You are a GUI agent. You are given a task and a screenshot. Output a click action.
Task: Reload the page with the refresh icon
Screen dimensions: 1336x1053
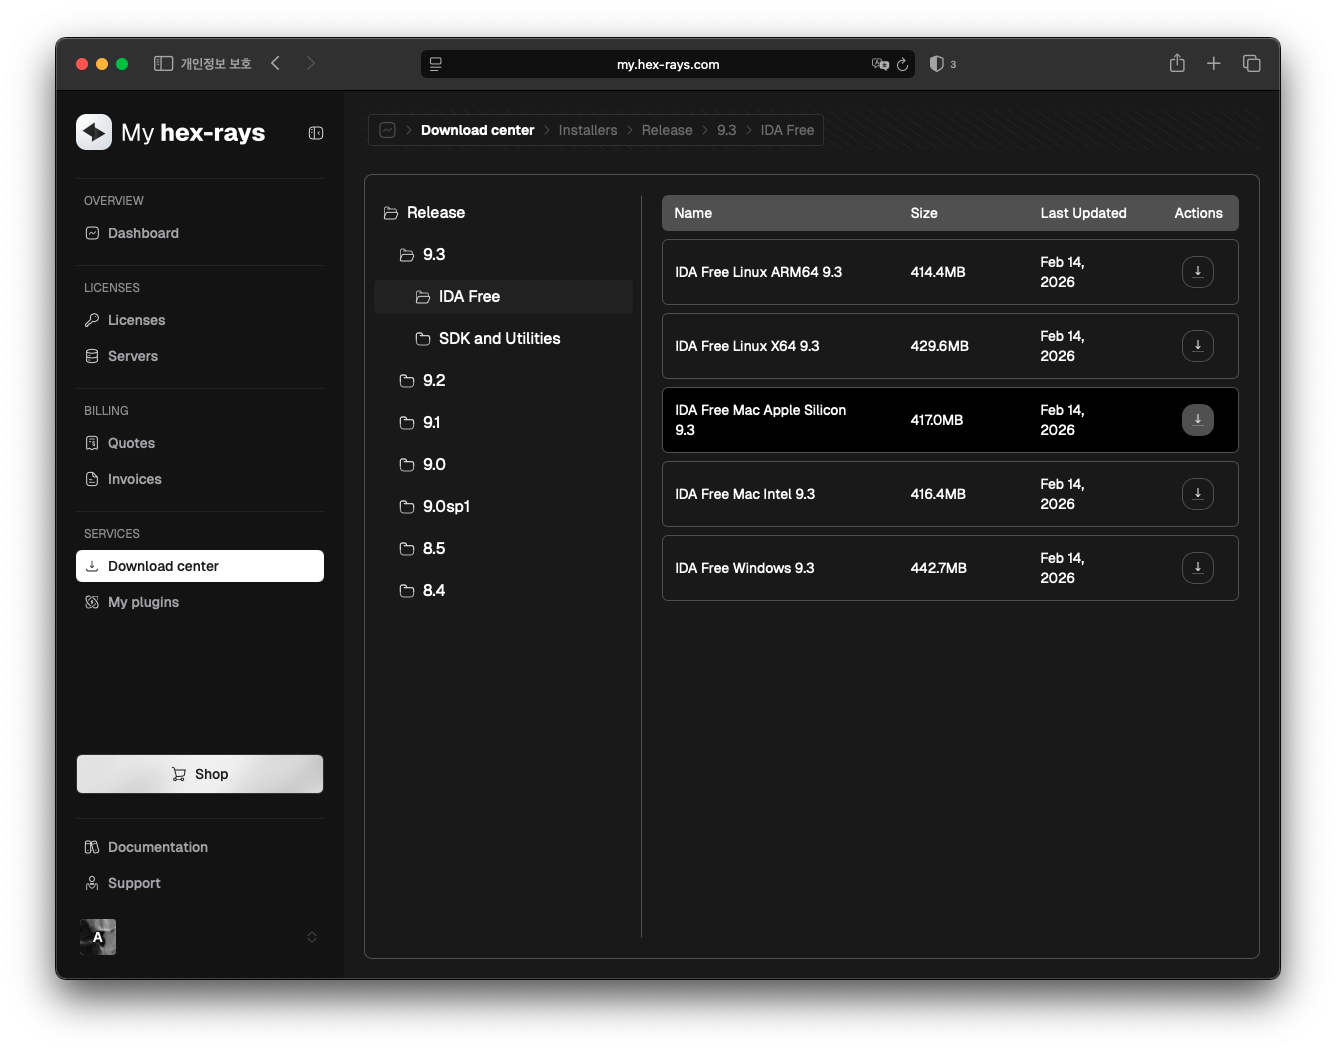(902, 64)
